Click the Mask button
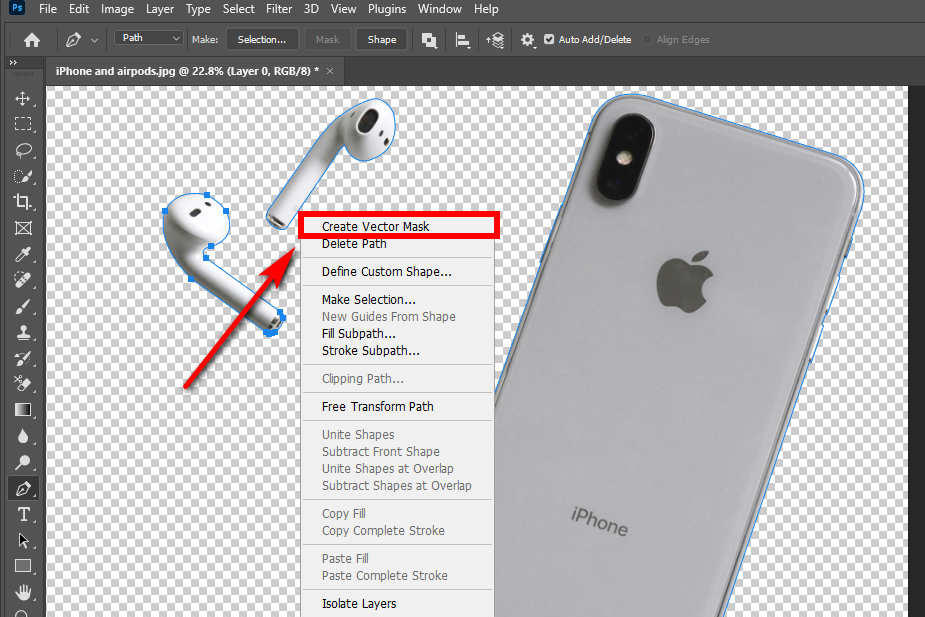The height and width of the screenshot is (617, 925). point(327,40)
